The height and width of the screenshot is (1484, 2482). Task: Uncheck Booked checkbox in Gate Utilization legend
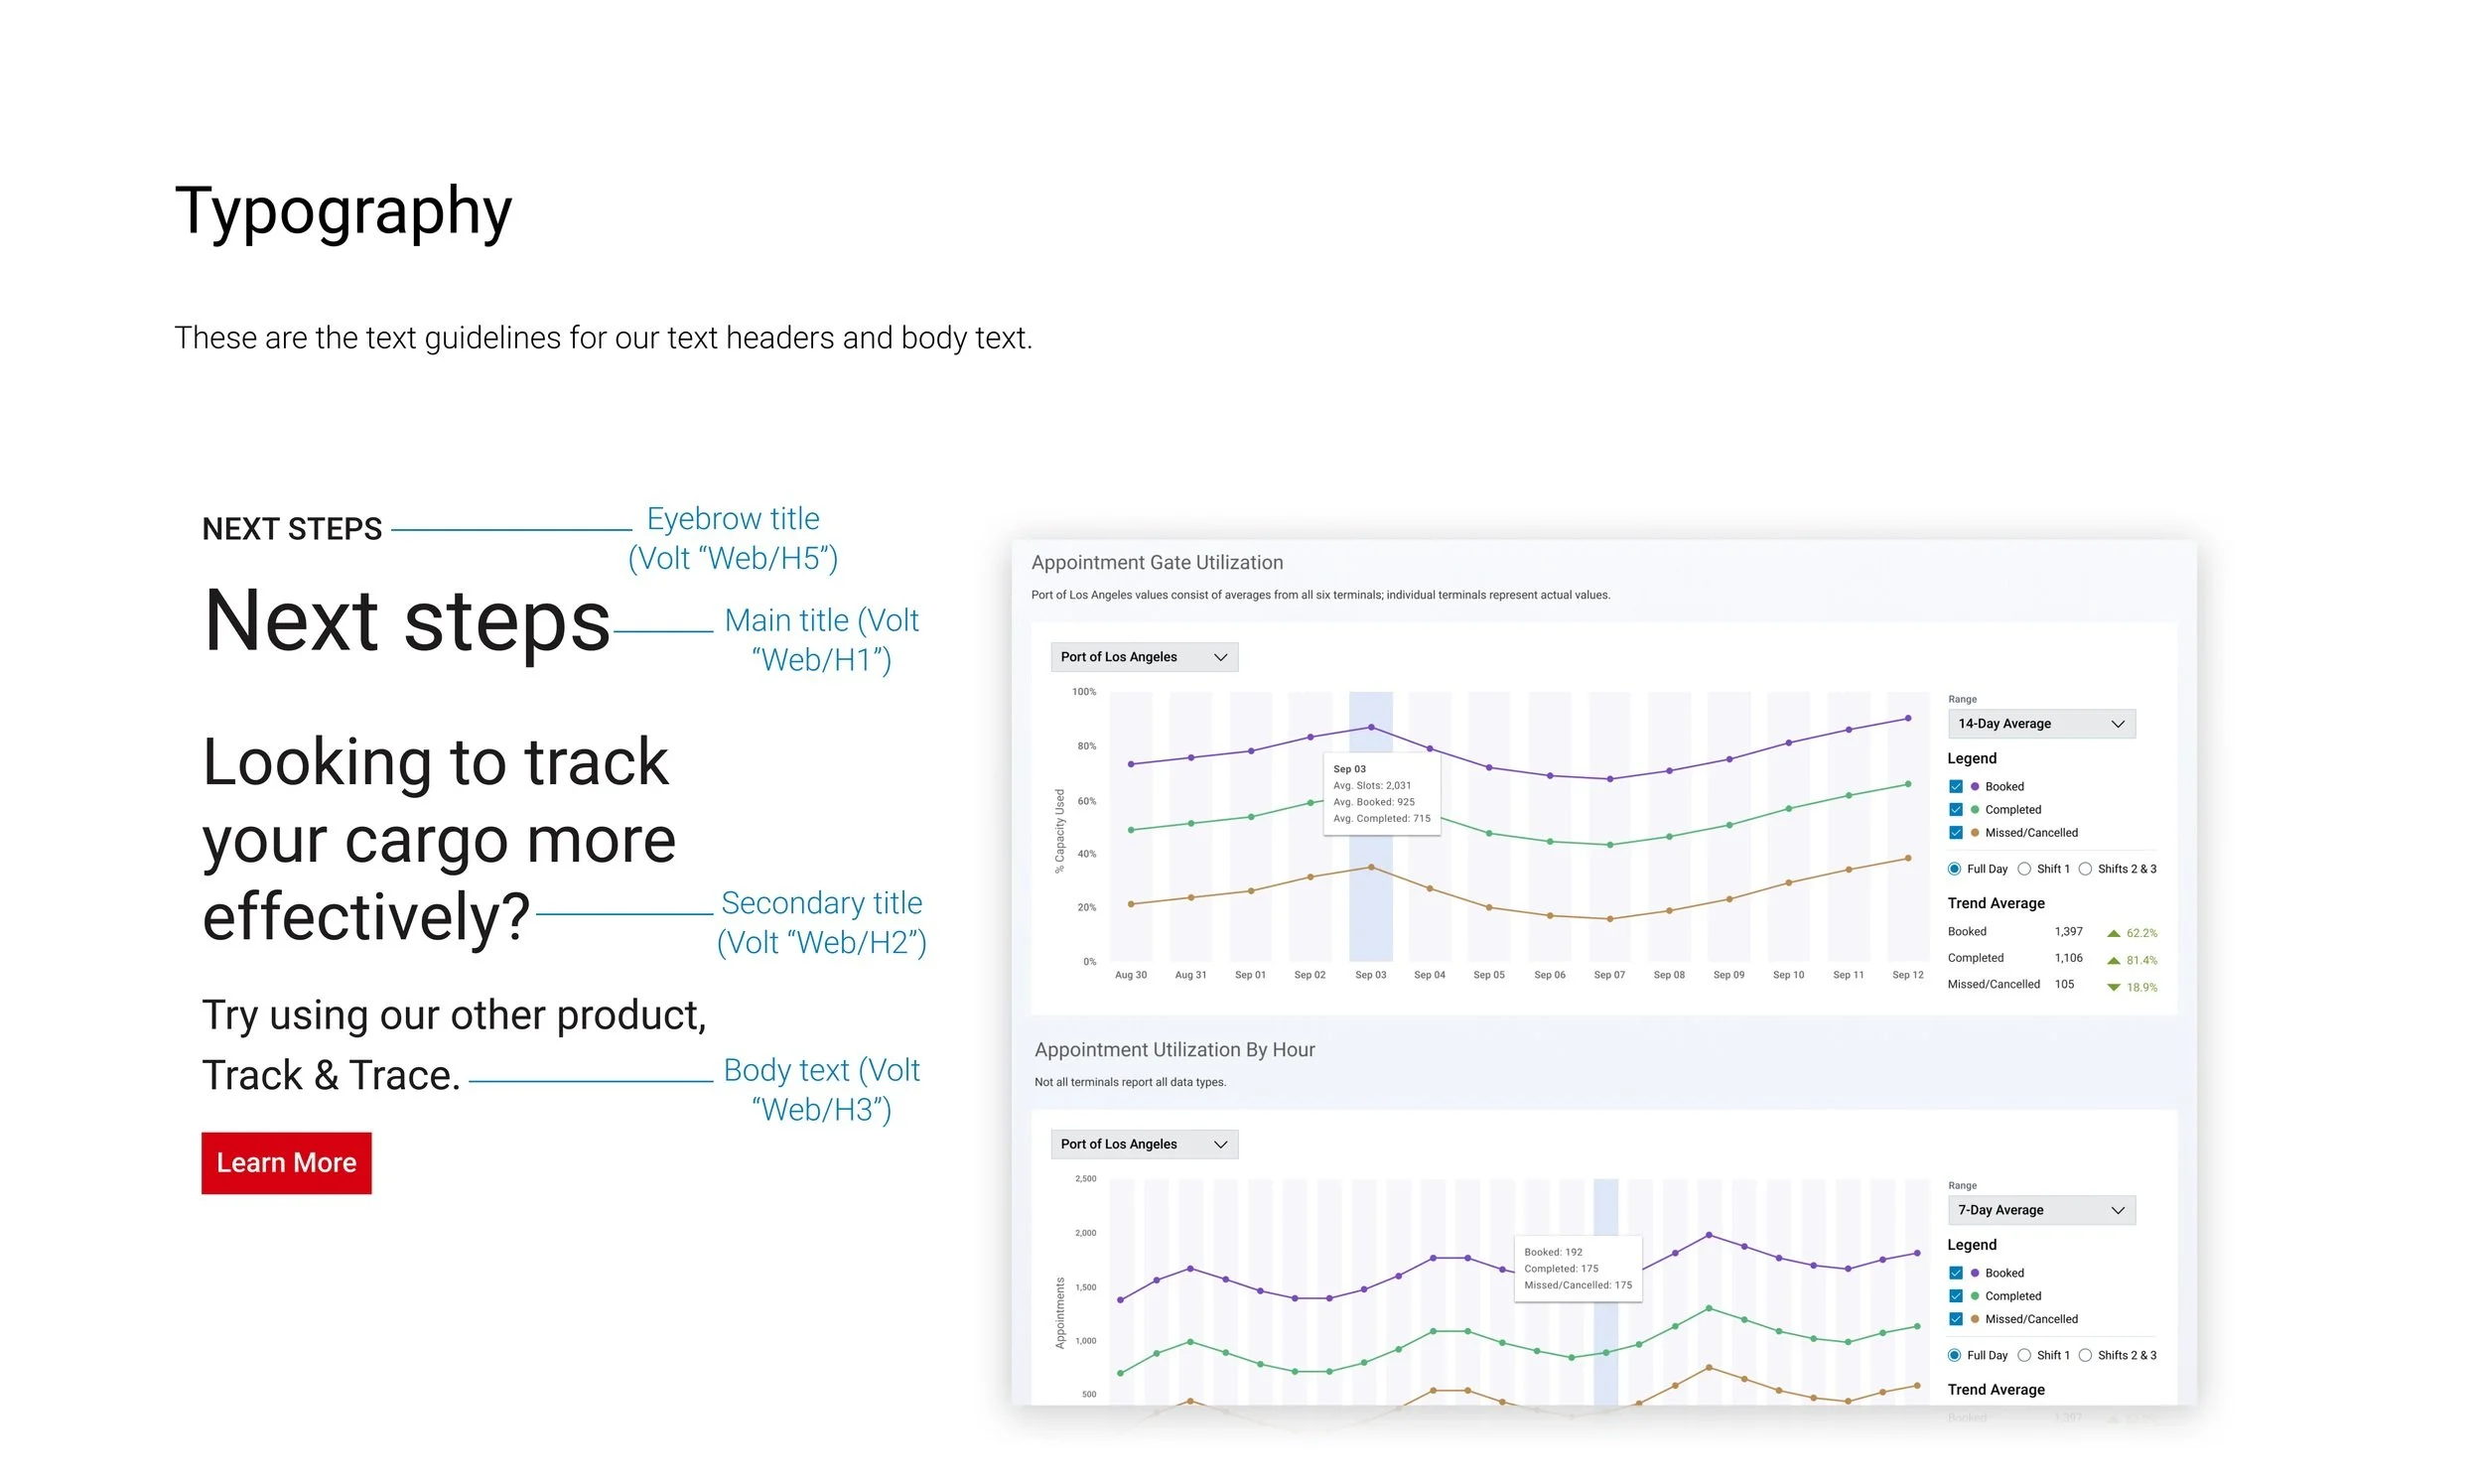1956,787
